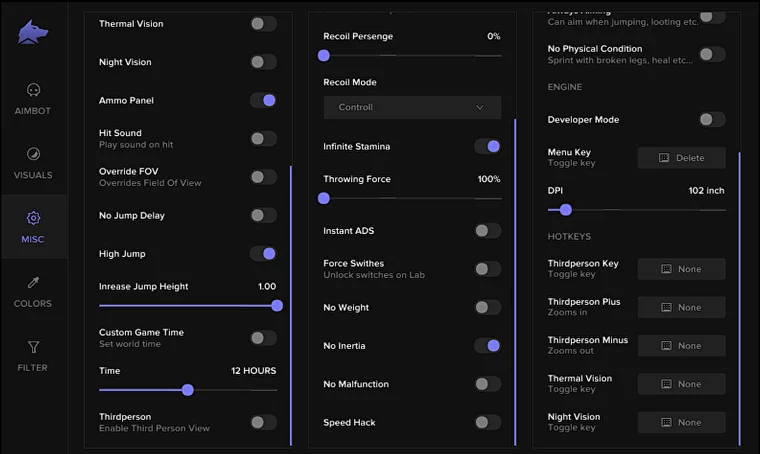Turn on Developer Mode toggle
760x454 pixels.
[x=712, y=120]
